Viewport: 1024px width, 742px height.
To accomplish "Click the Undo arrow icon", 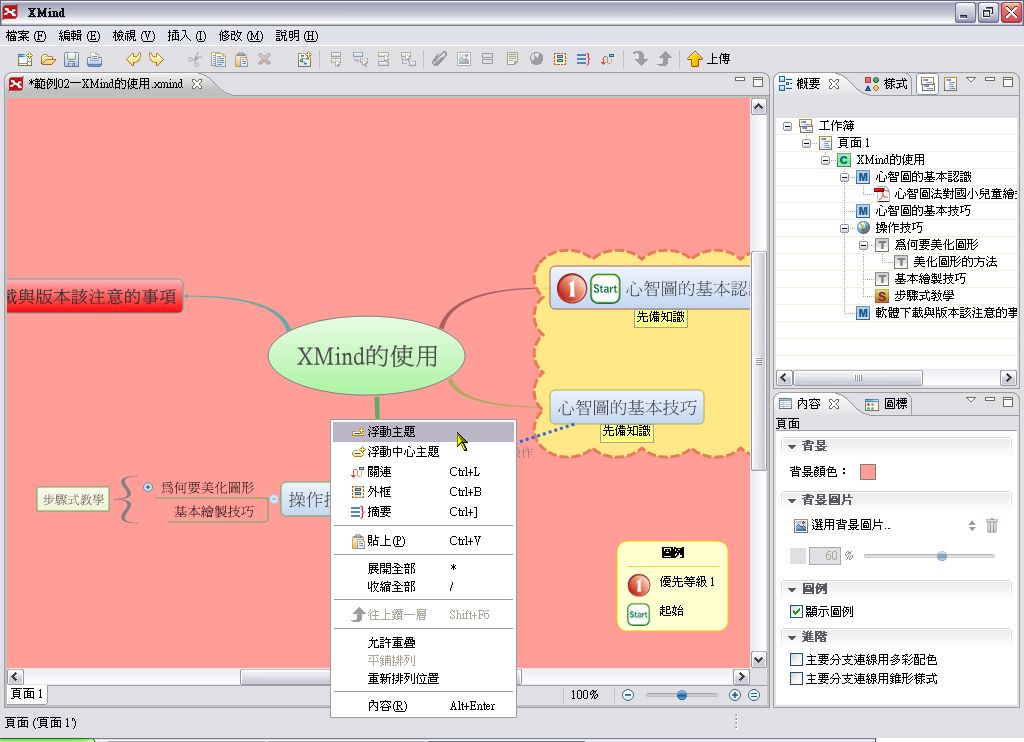I will point(133,59).
